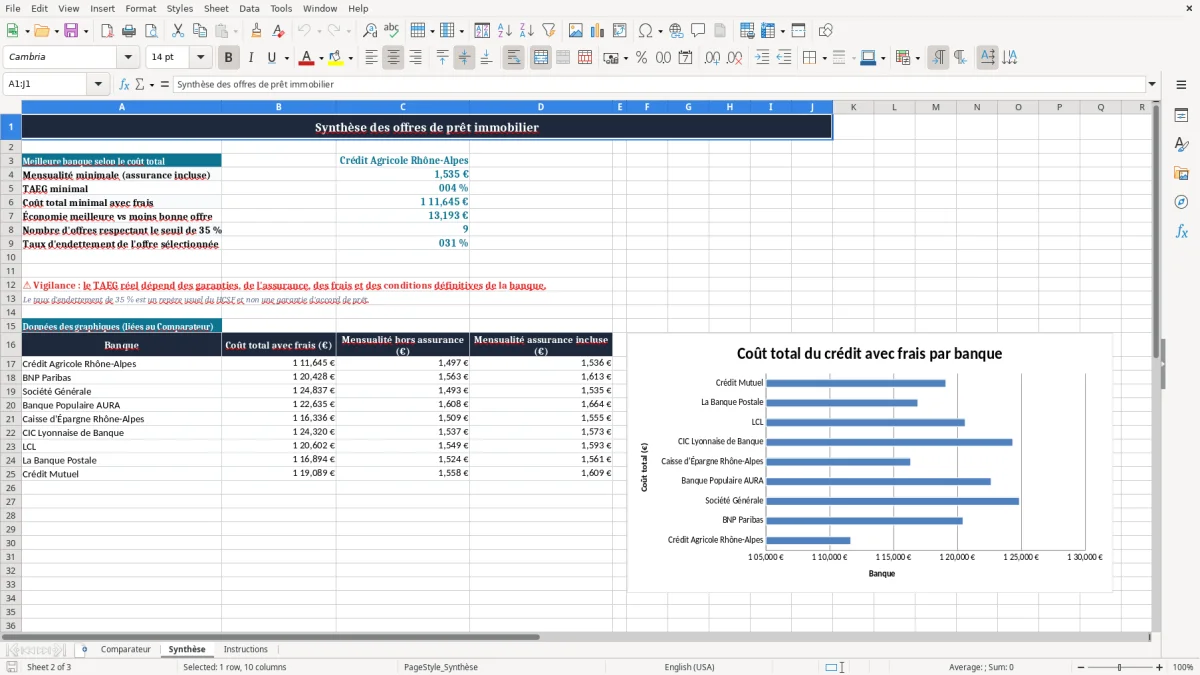Viewport: 1200px width, 675px height.
Task: Open sidebar Navigator compass icon
Action: click(1181, 202)
